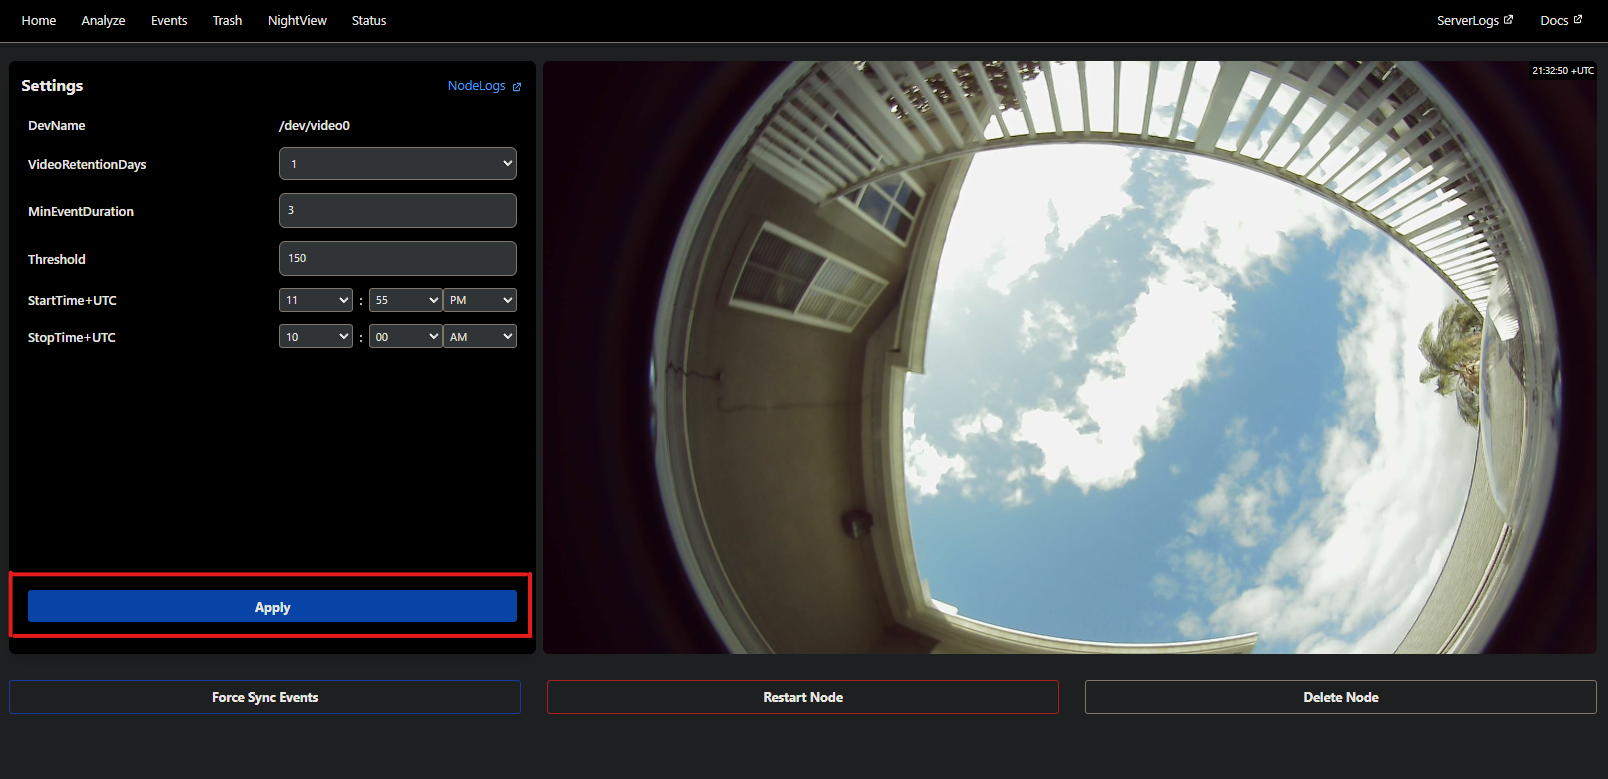Image resolution: width=1608 pixels, height=779 pixels.
Task: Switch to the Events page
Action: coord(169,21)
